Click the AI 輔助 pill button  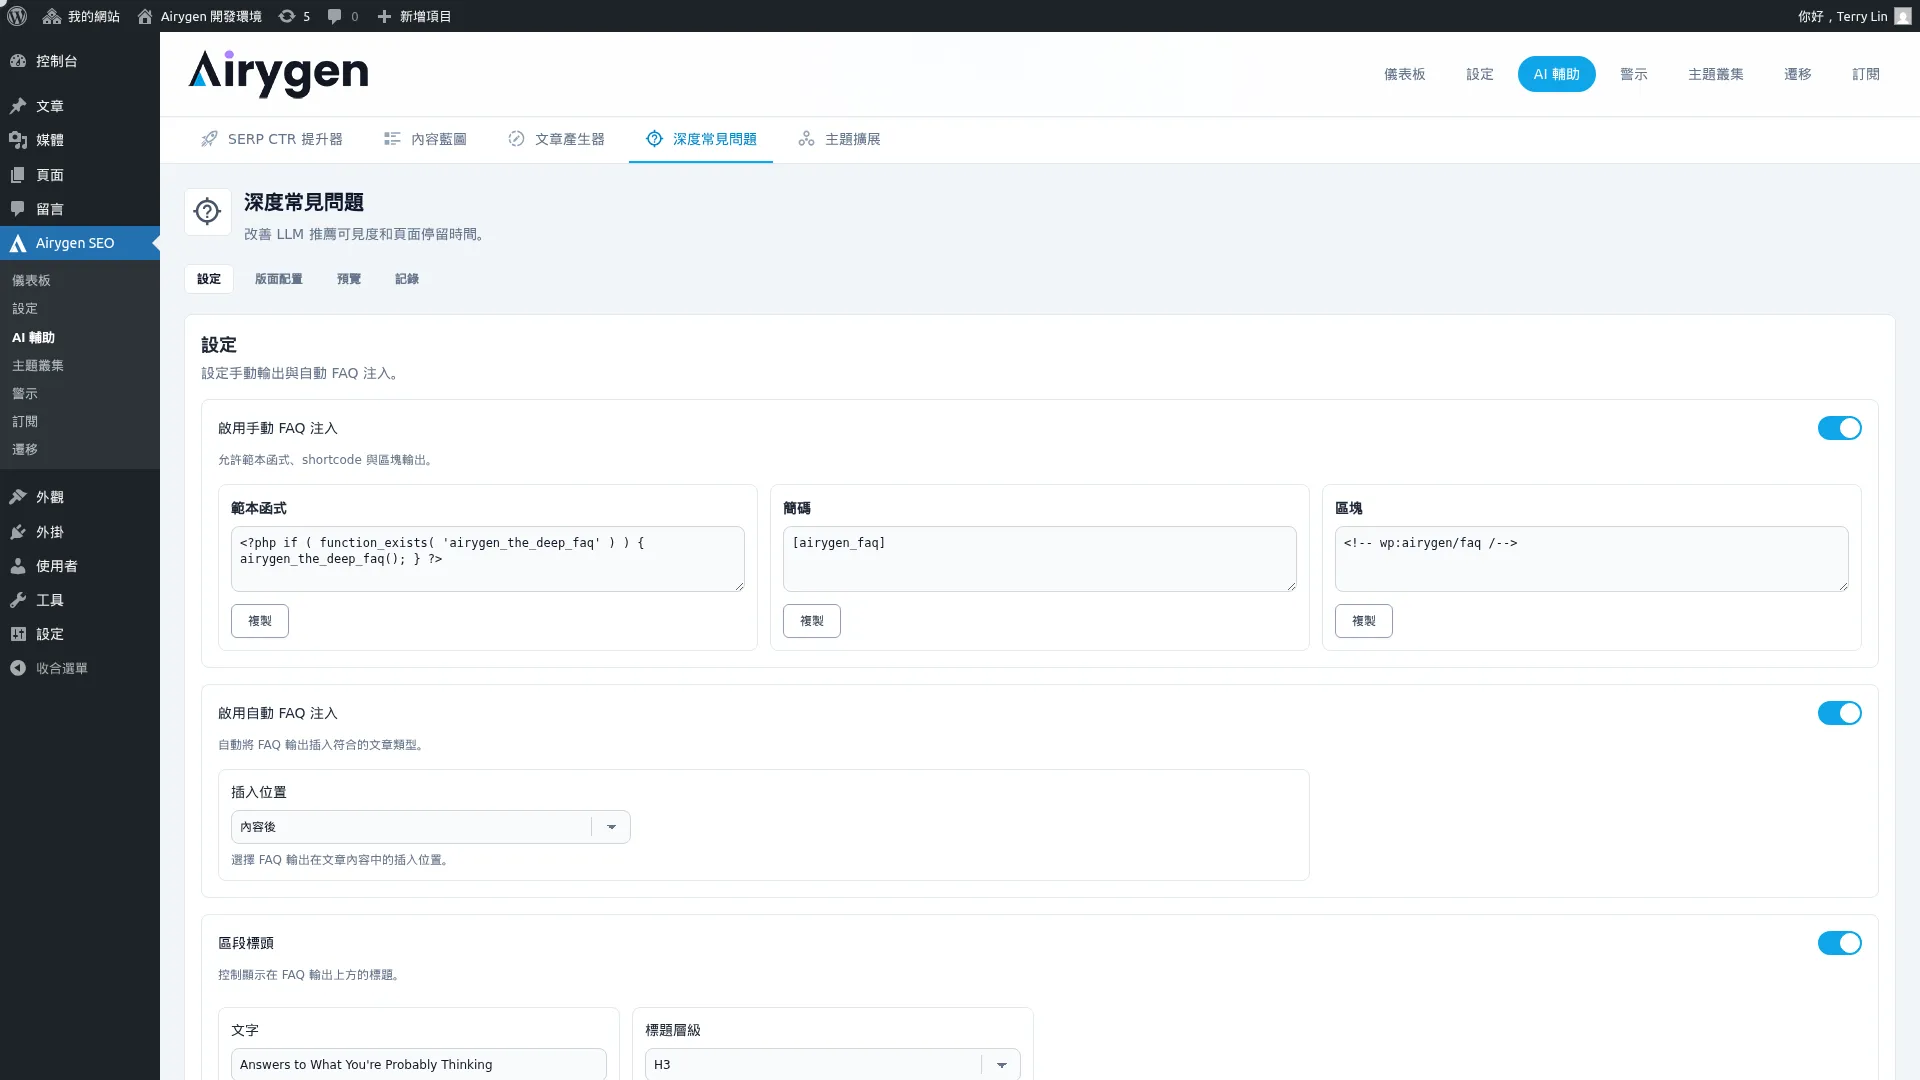(x=1556, y=74)
